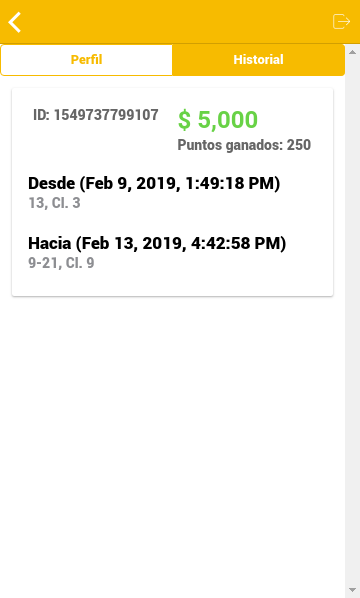Open the Historial tab
Image resolution: width=360 pixels, height=598 pixels.
259,60
